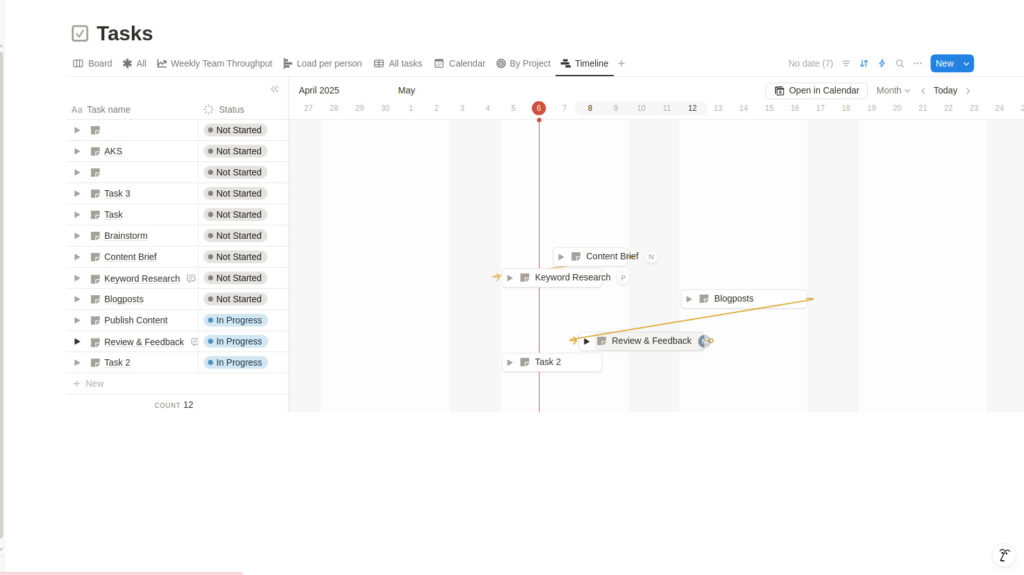This screenshot has width=1024, height=575.
Task: Open the Weekly Team Throughput tab
Action: tap(214, 63)
